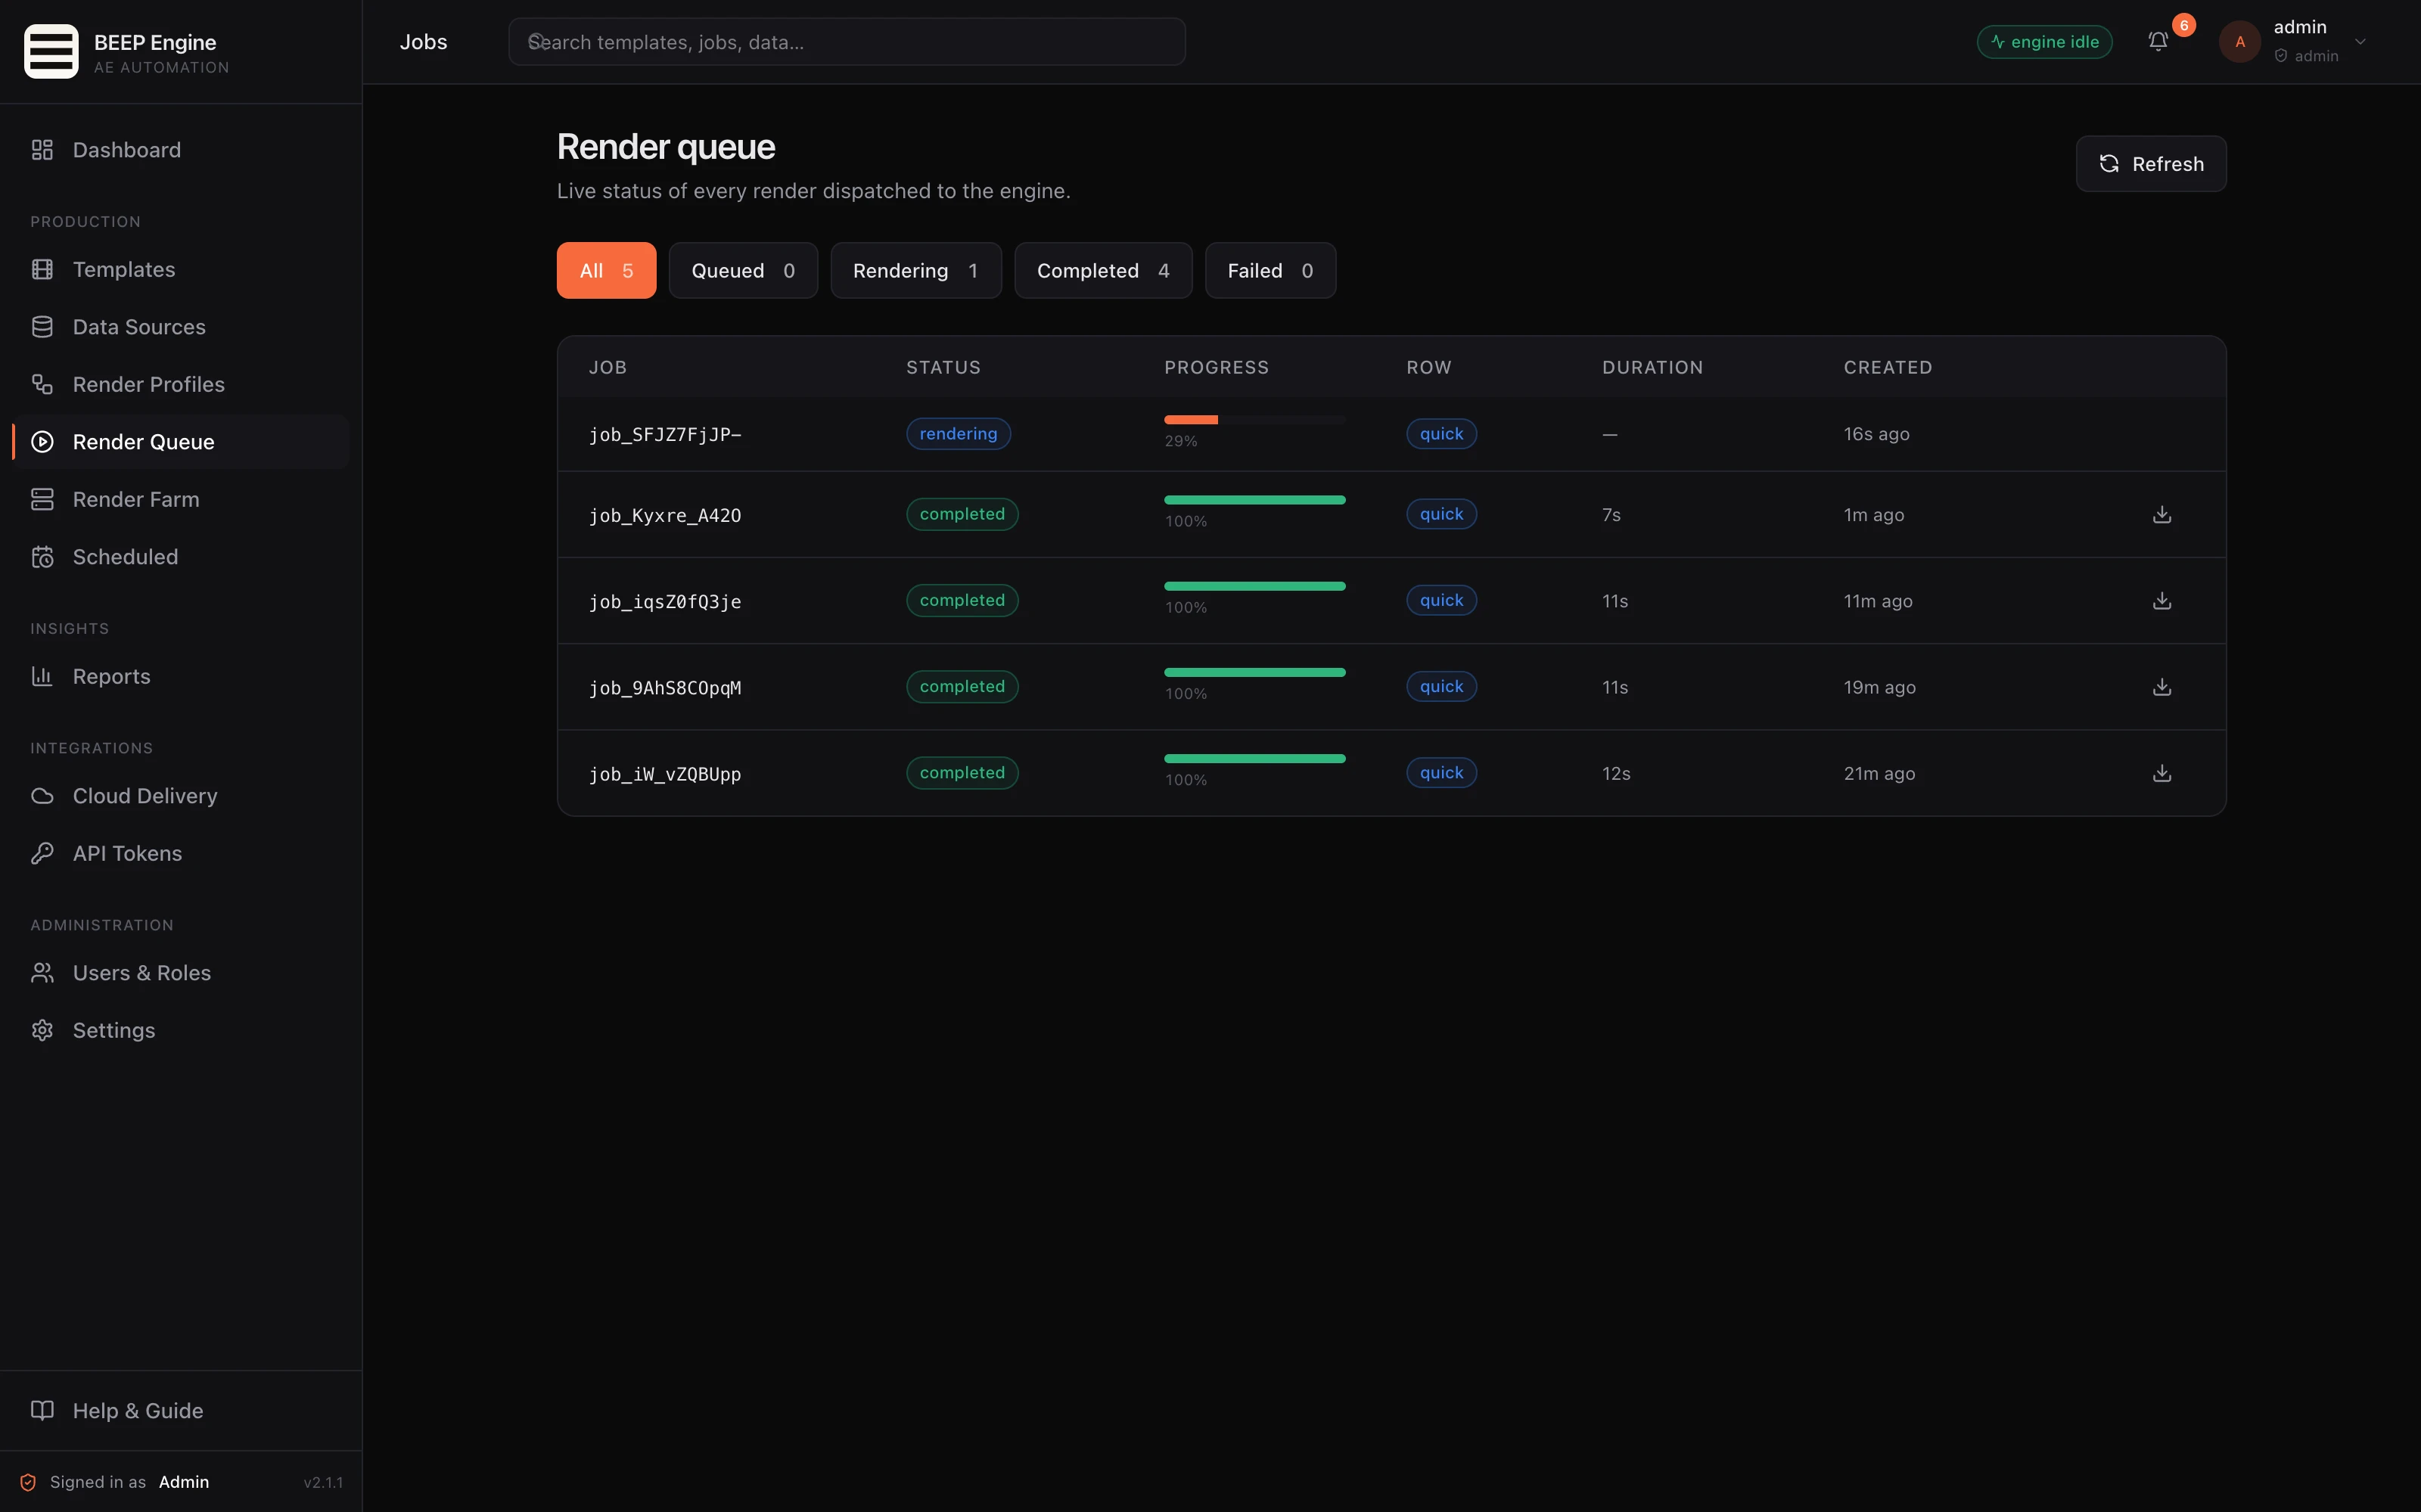
Task: Filter jobs by Rendering
Action: pos(916,270)
